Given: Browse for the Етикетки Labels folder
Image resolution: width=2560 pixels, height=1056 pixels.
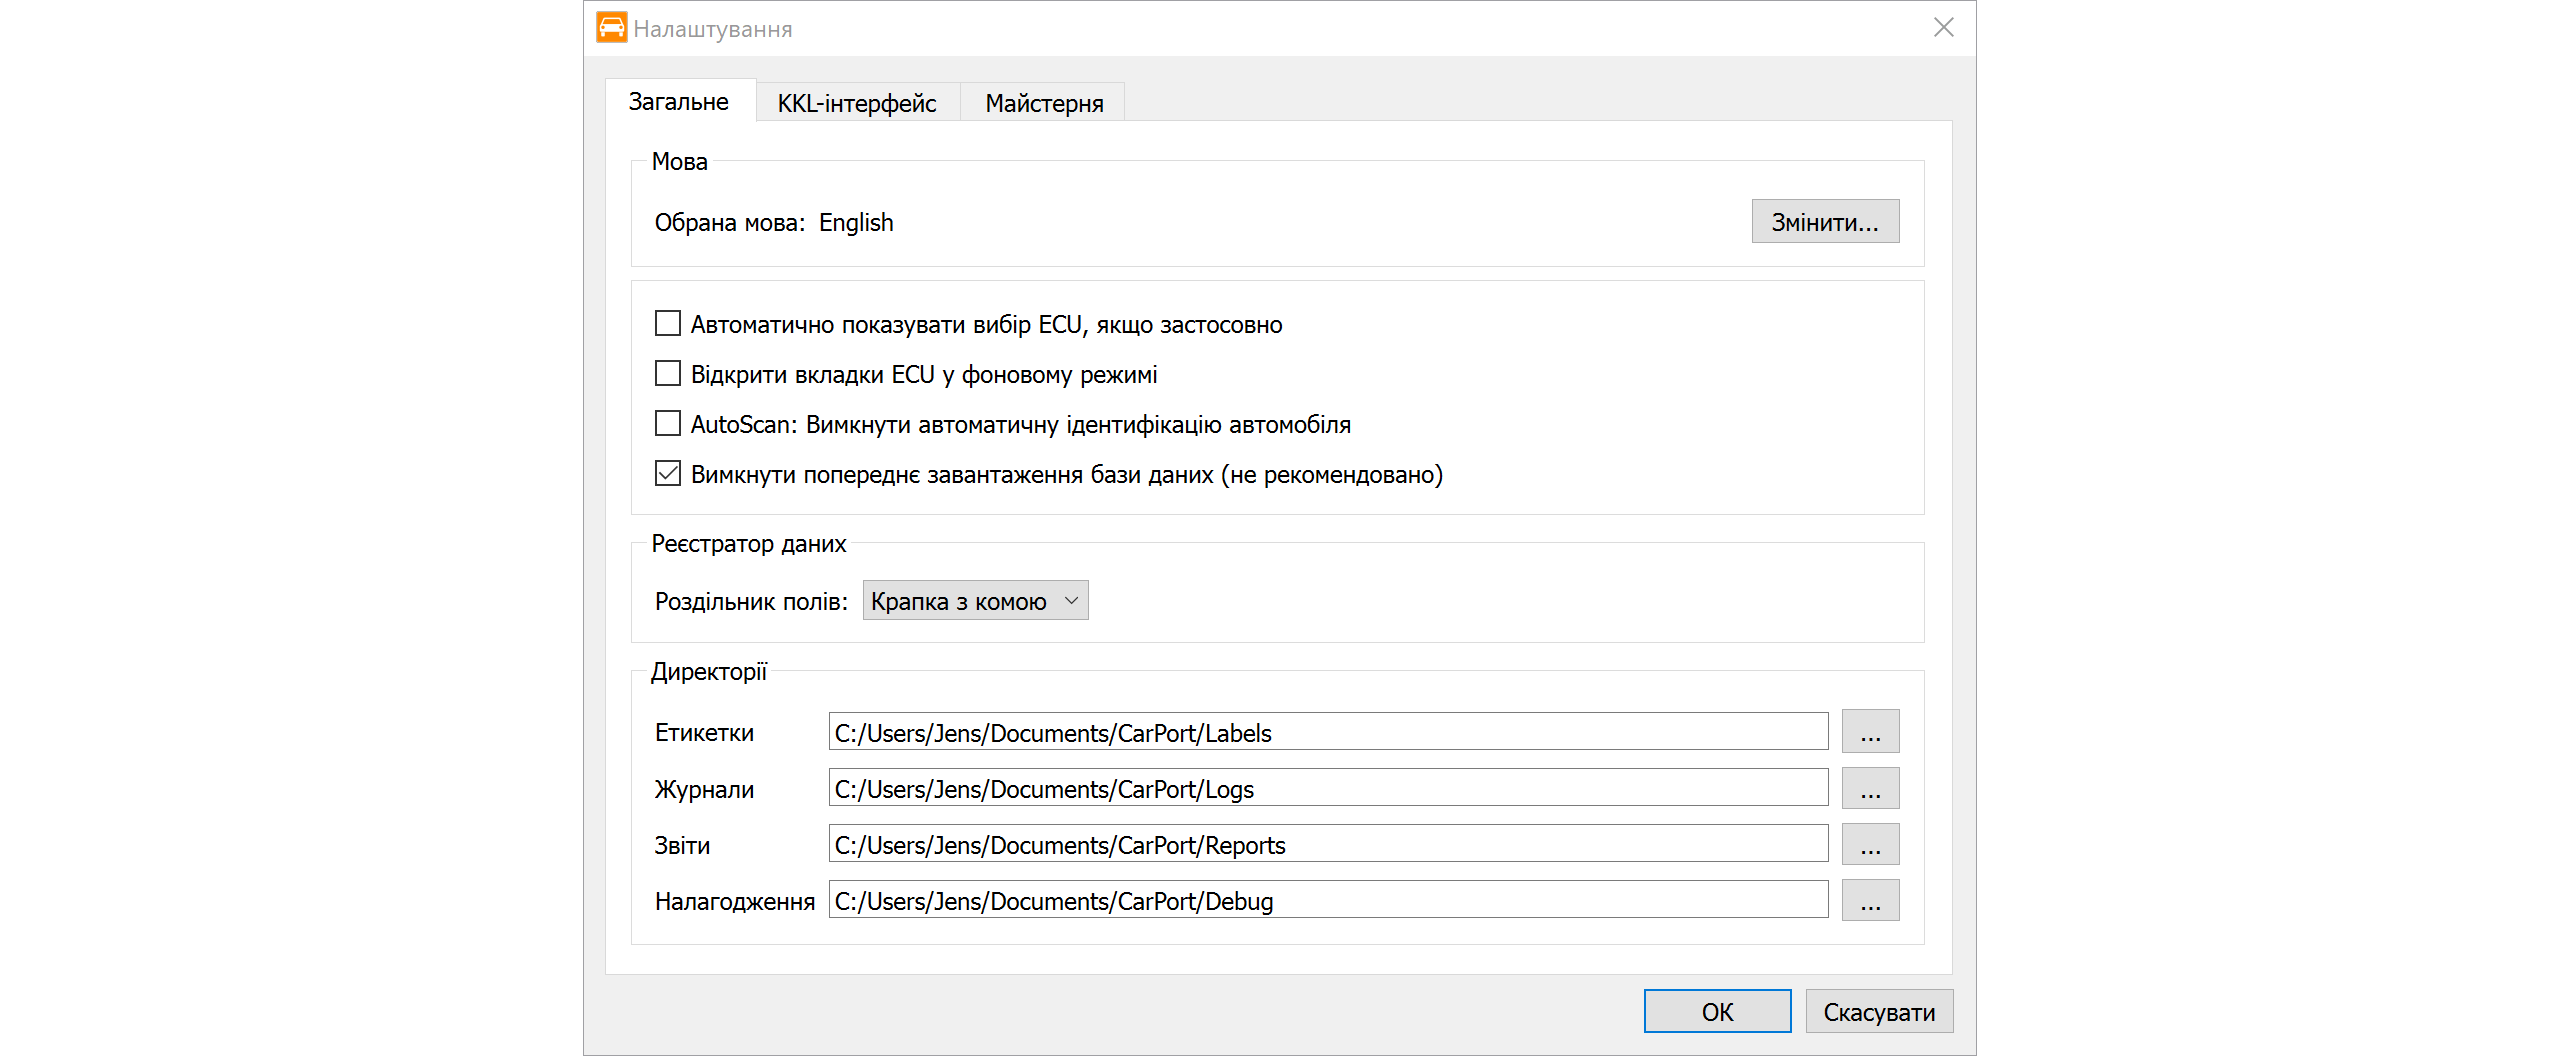Looking at the screenshot, I should (1870, 732).
